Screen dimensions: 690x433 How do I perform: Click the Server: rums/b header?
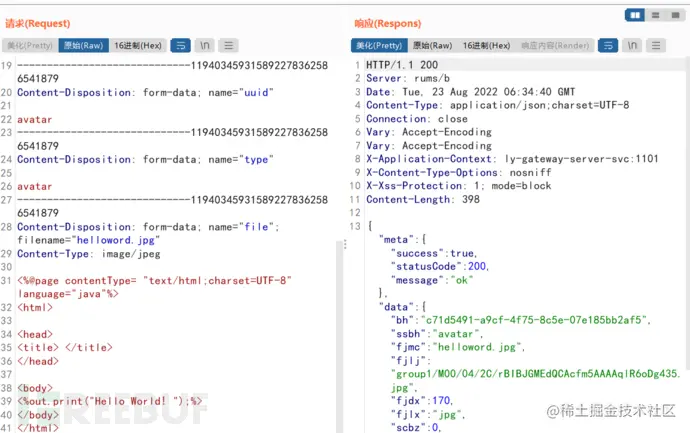[x=408, y=78]
